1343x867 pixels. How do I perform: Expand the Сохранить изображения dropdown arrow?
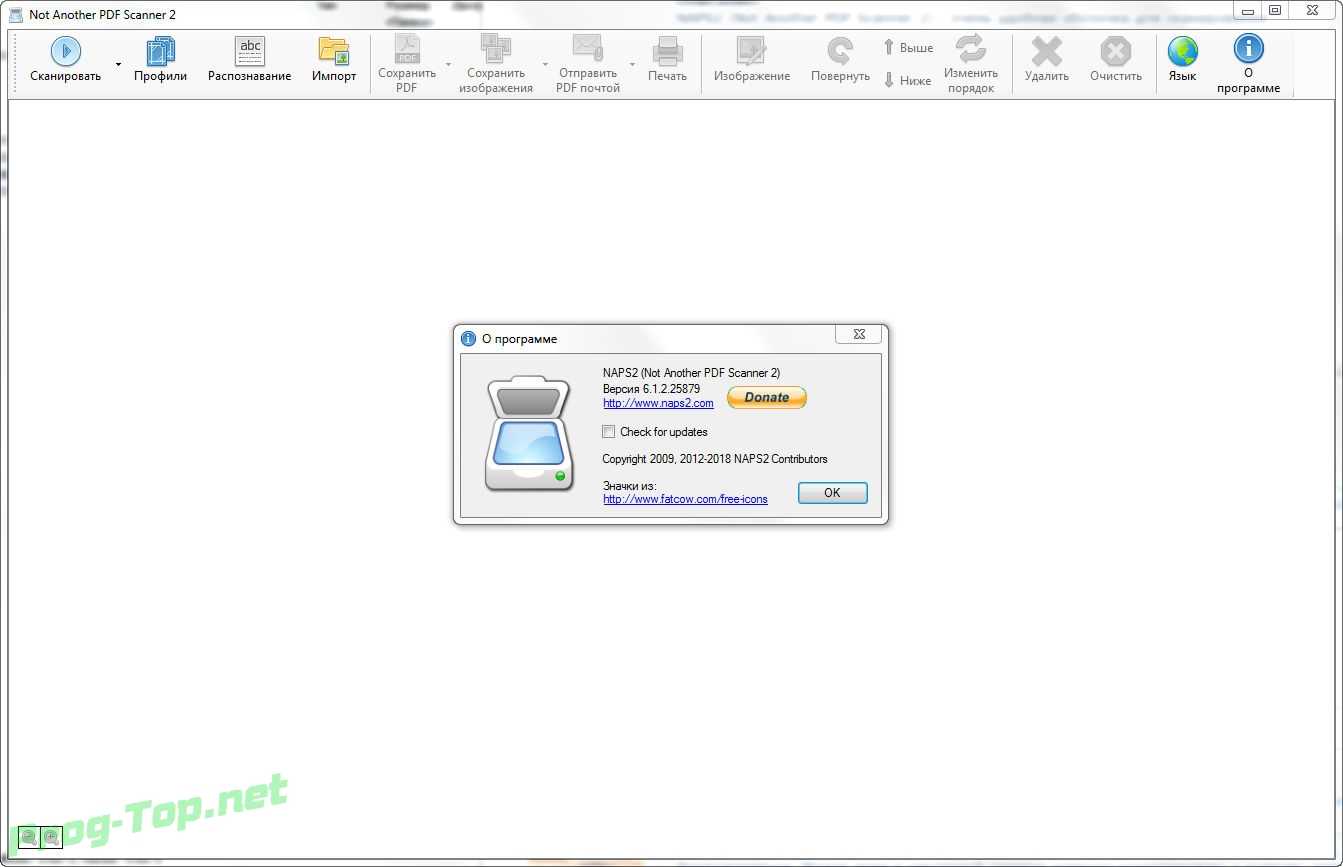545,64
